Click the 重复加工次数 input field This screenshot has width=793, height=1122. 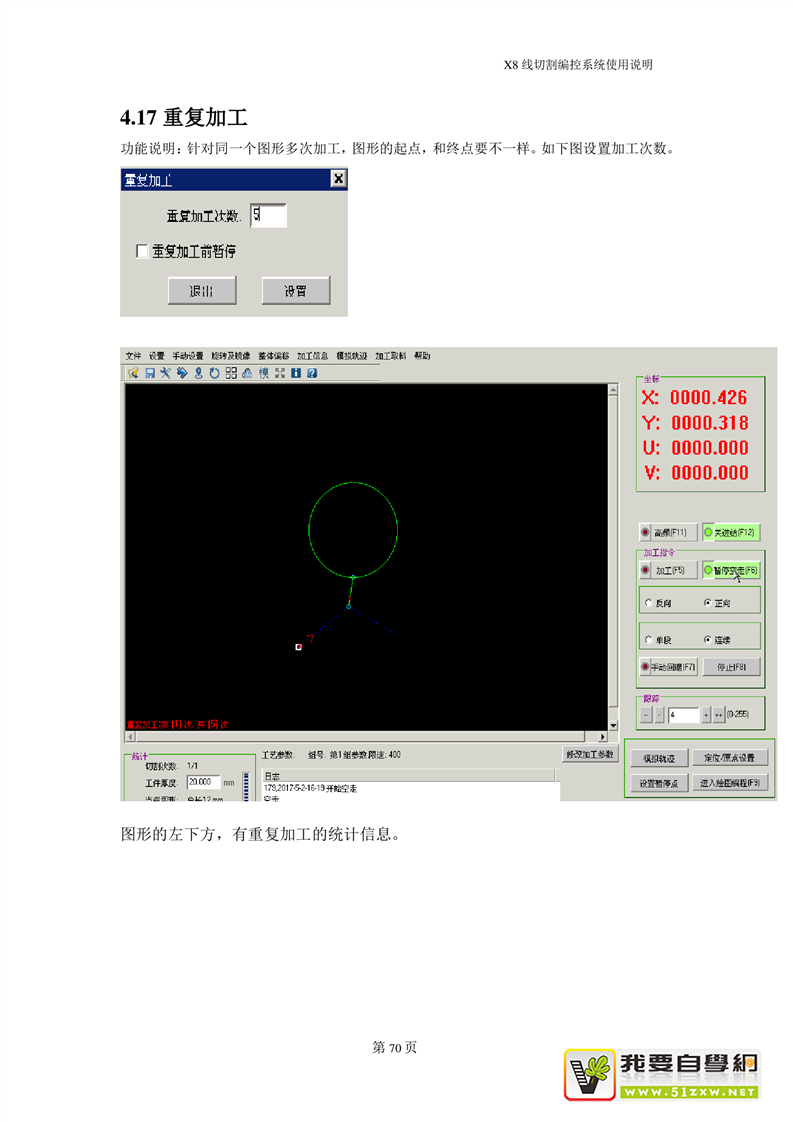pyautogui.click(x=268, y=215)
